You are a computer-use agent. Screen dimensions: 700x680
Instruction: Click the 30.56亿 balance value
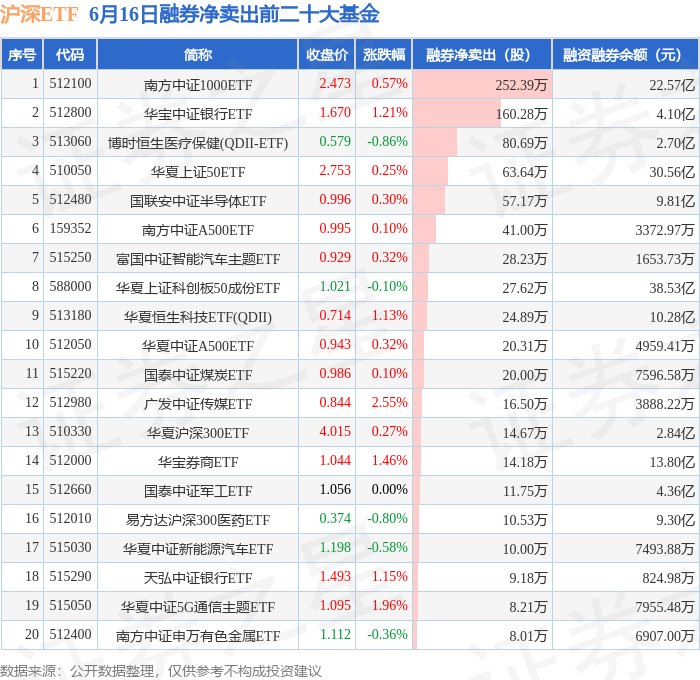pos(672,172)
